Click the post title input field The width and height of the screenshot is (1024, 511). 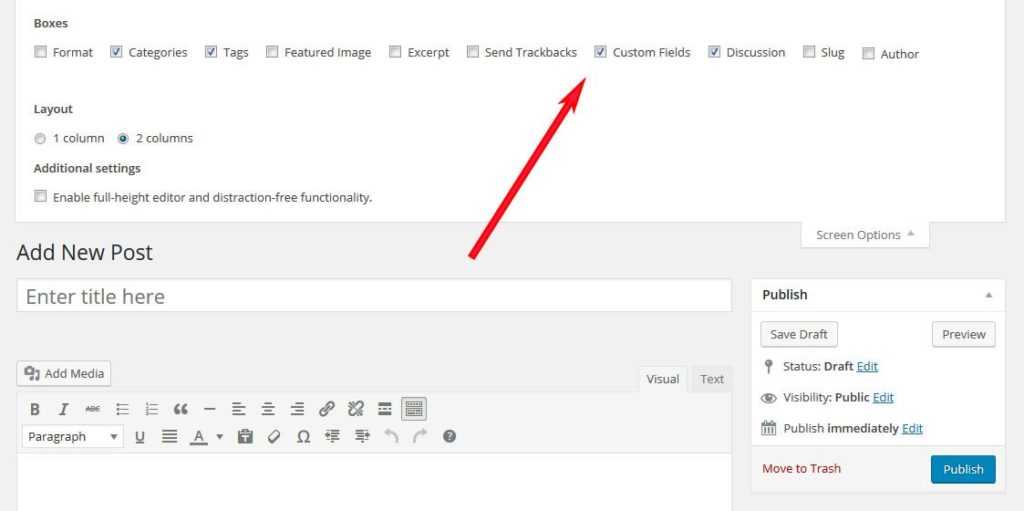[374, 296]
